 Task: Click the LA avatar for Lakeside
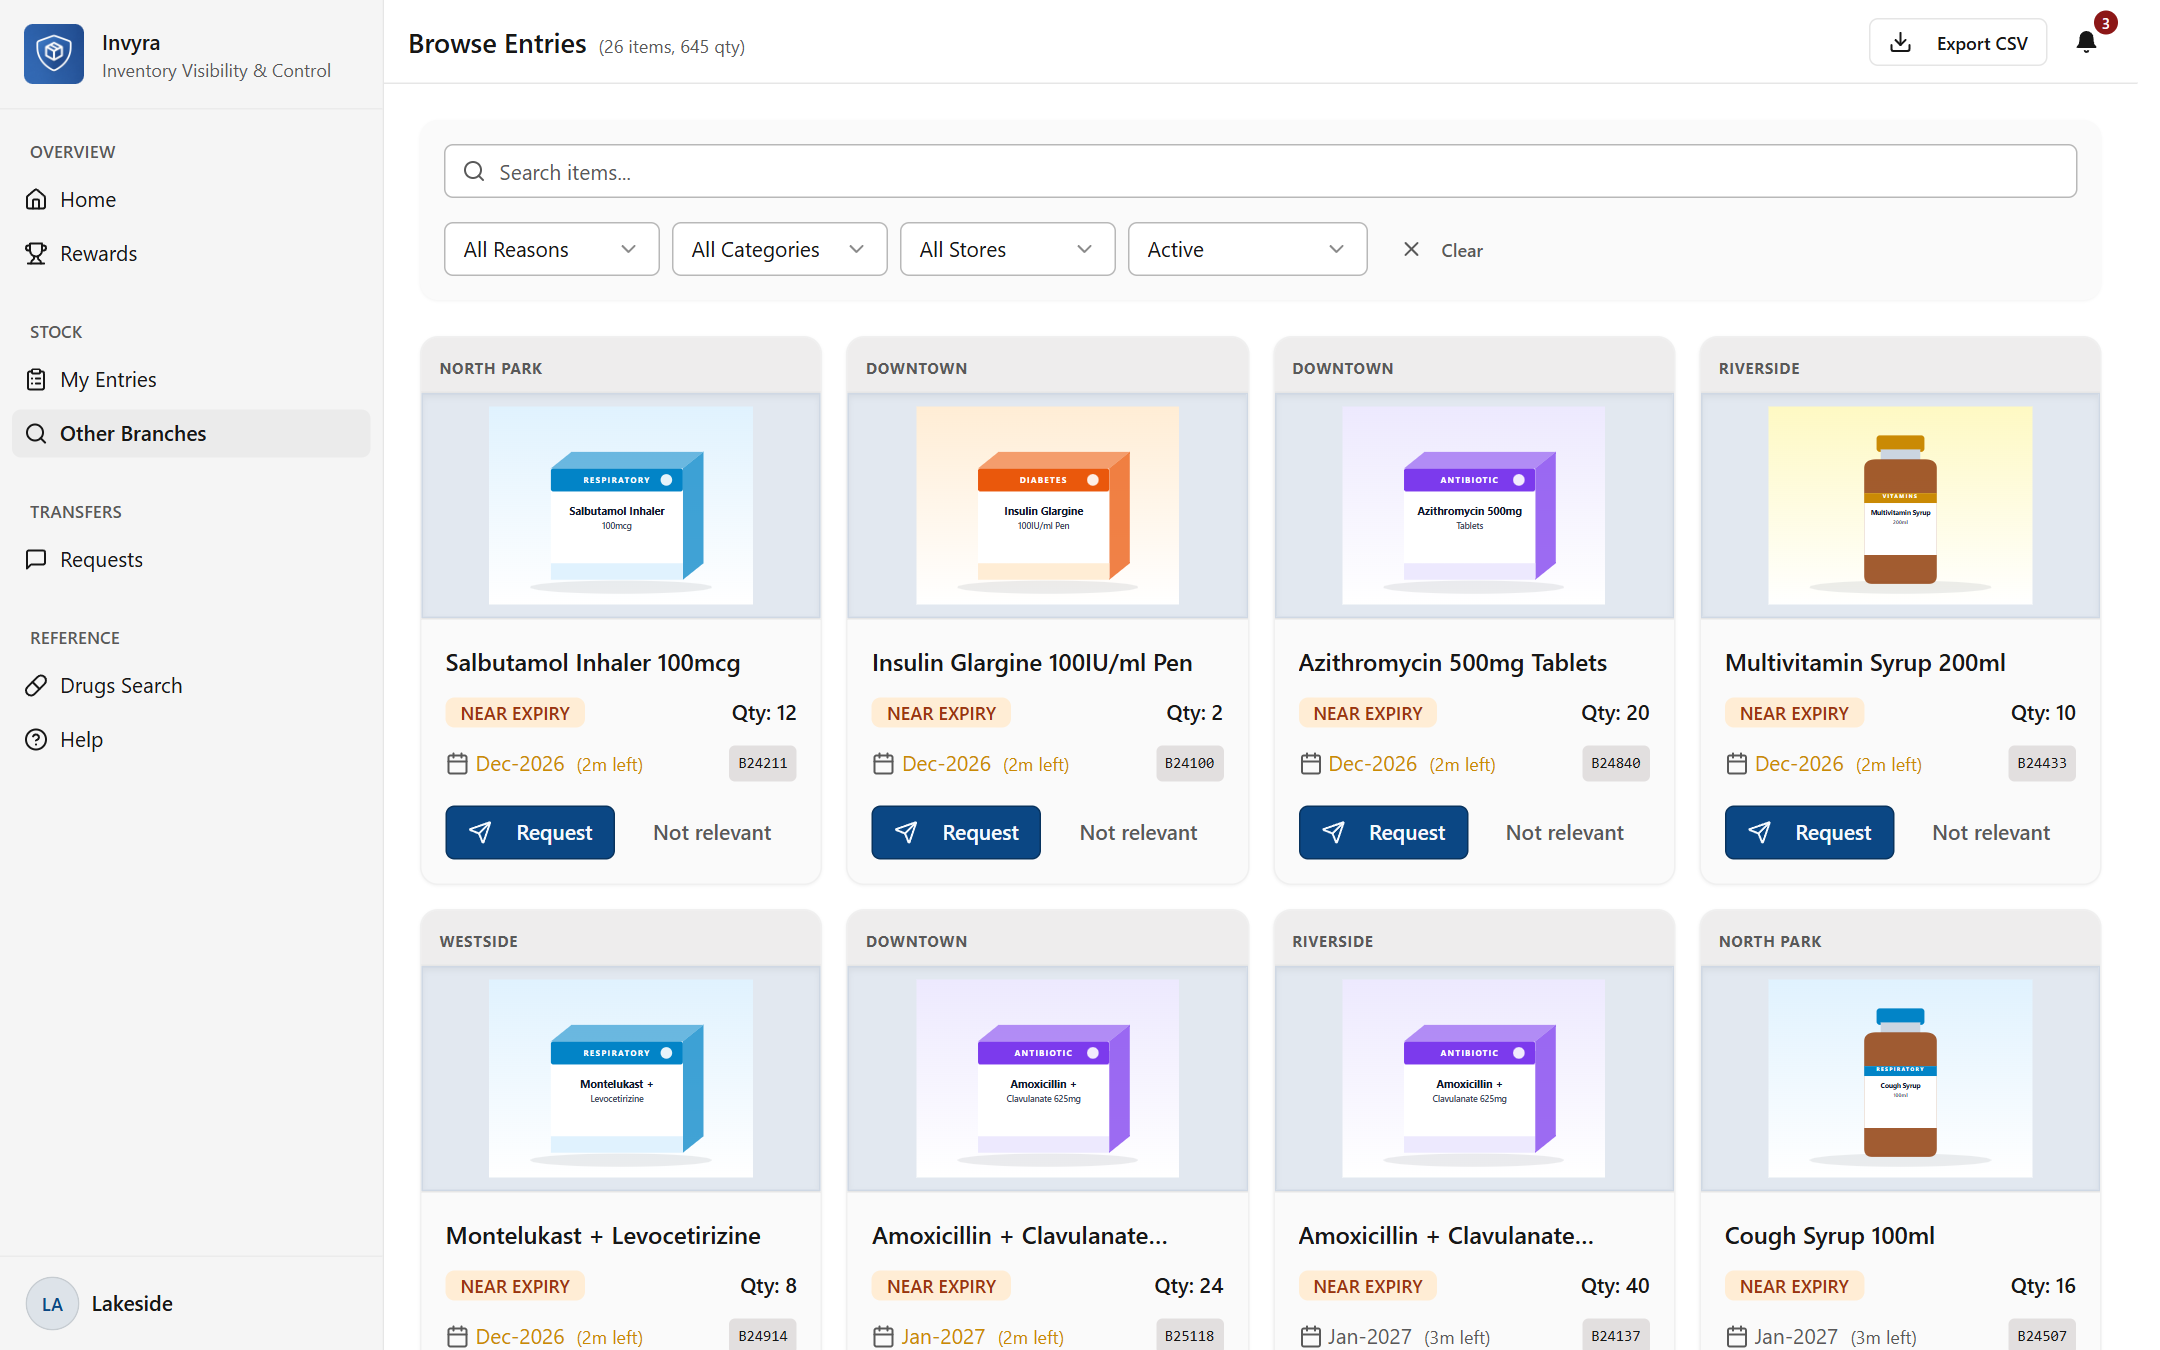[x=52, y=1303]
